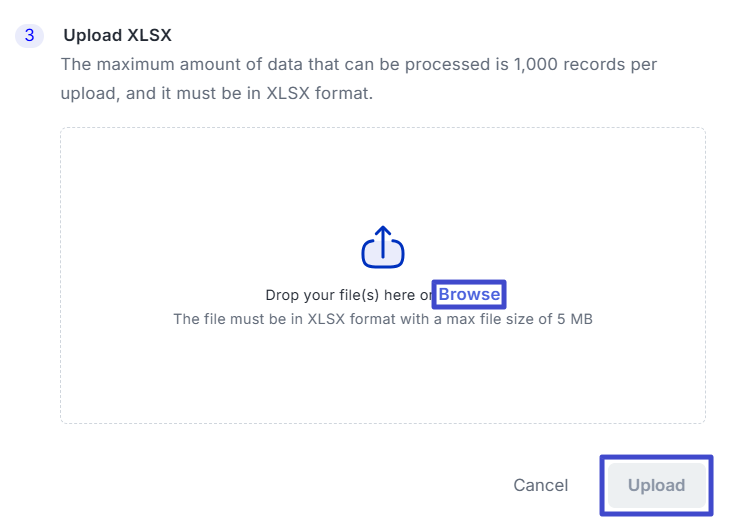Screen dimensions: 737x522
Task: Click the Upload button
Action: tap(656, 485)
